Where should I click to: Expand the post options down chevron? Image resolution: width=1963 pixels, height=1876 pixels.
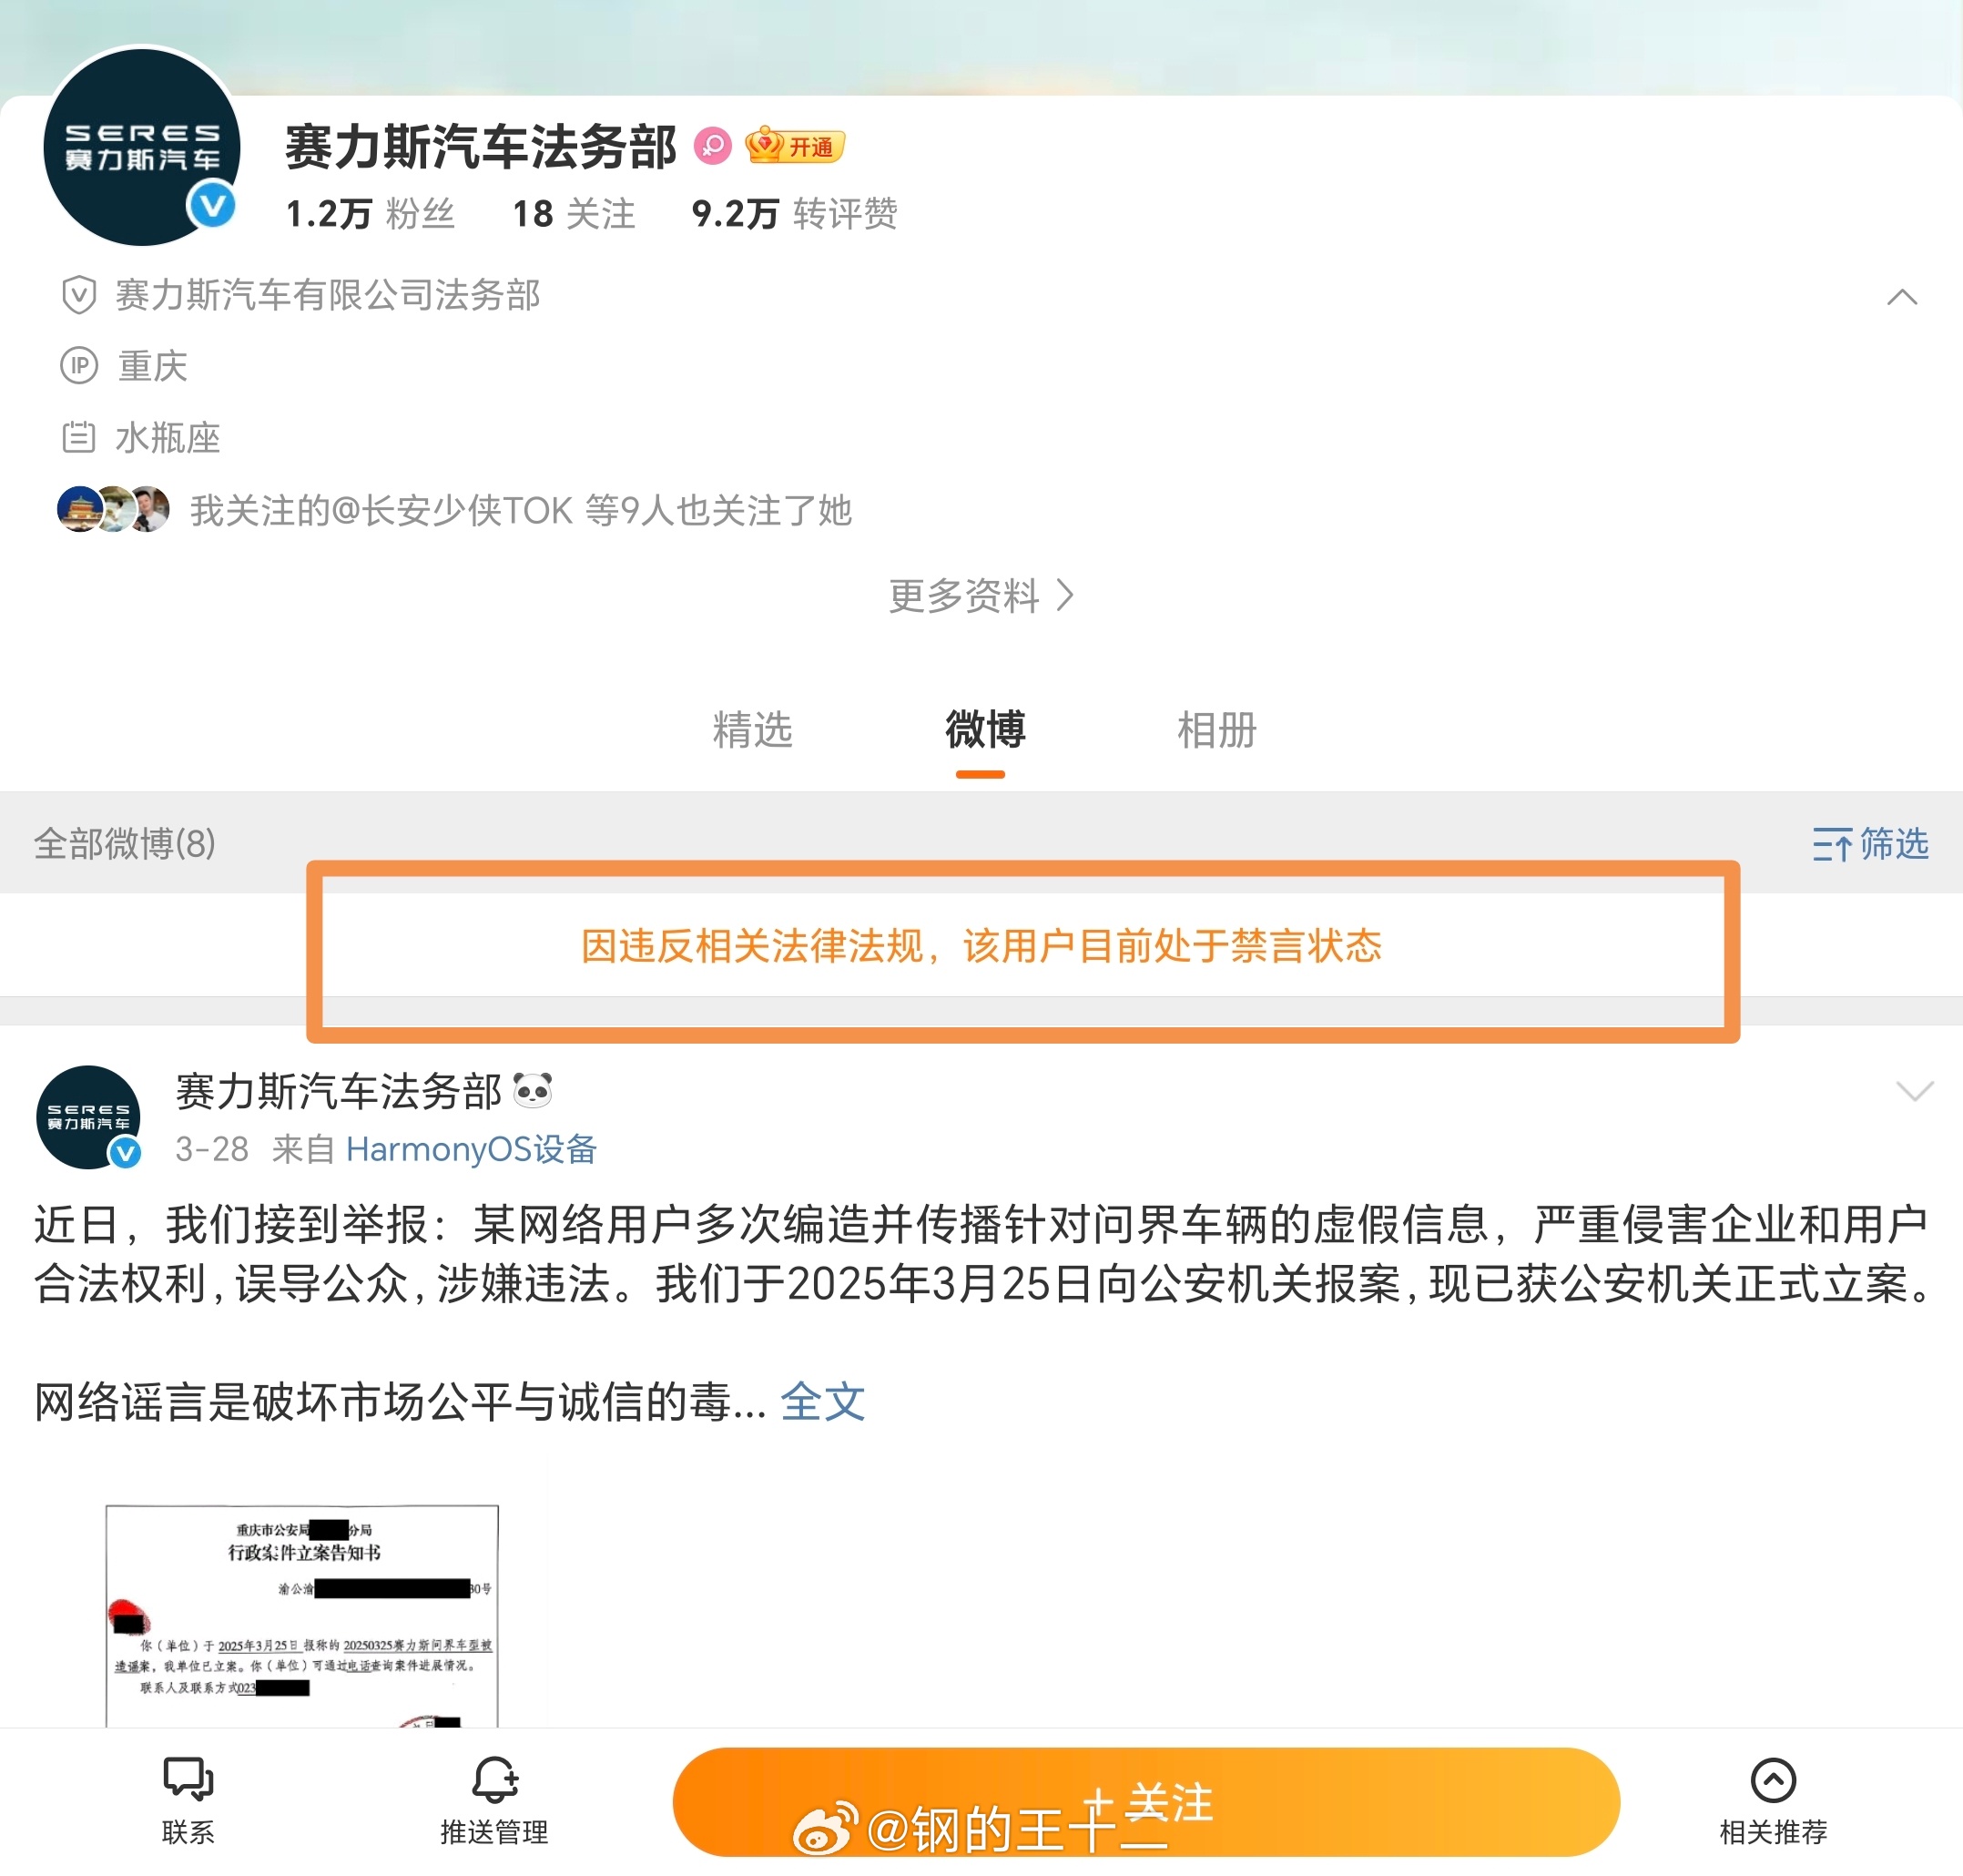pyautogui.click(x=1914, y=1090)
